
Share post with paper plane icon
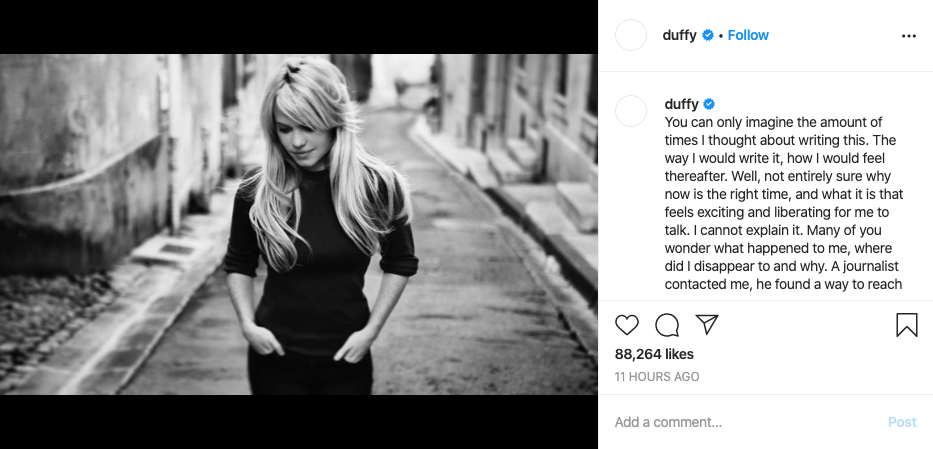point(707,325)
